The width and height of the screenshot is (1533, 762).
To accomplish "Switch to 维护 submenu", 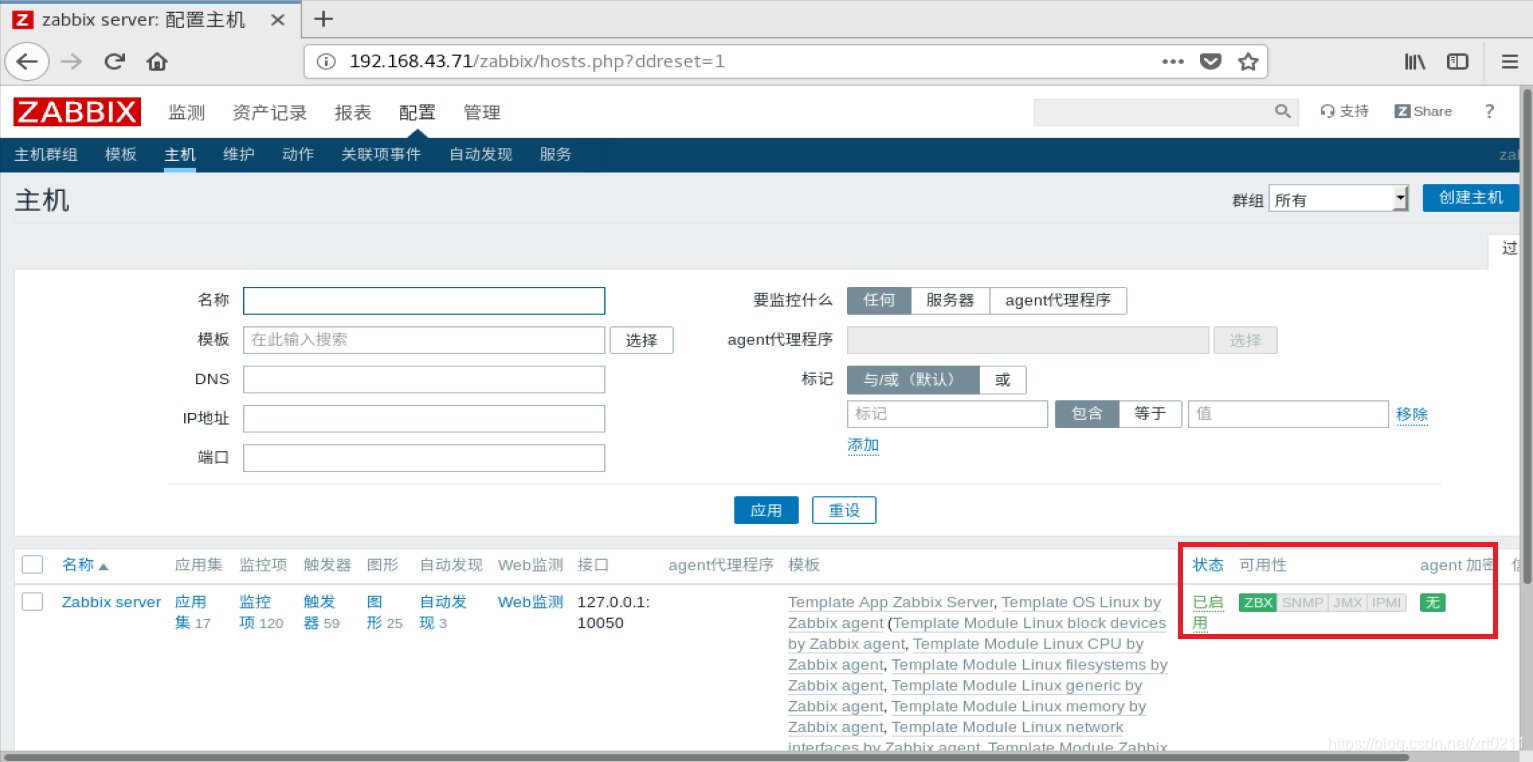I will [239, 154].
